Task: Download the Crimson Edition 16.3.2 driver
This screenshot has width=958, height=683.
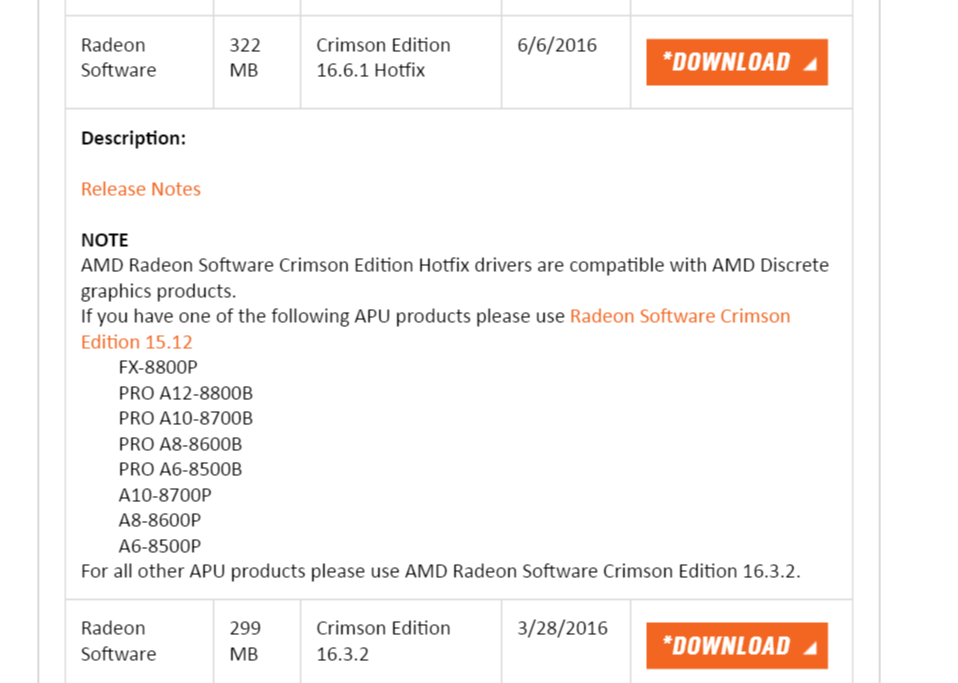Action: coord(737,645)
